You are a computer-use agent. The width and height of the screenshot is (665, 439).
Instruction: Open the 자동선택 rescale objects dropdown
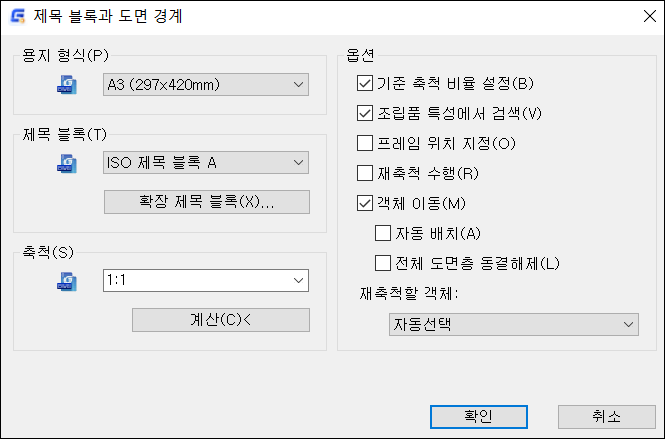(514, 324)
